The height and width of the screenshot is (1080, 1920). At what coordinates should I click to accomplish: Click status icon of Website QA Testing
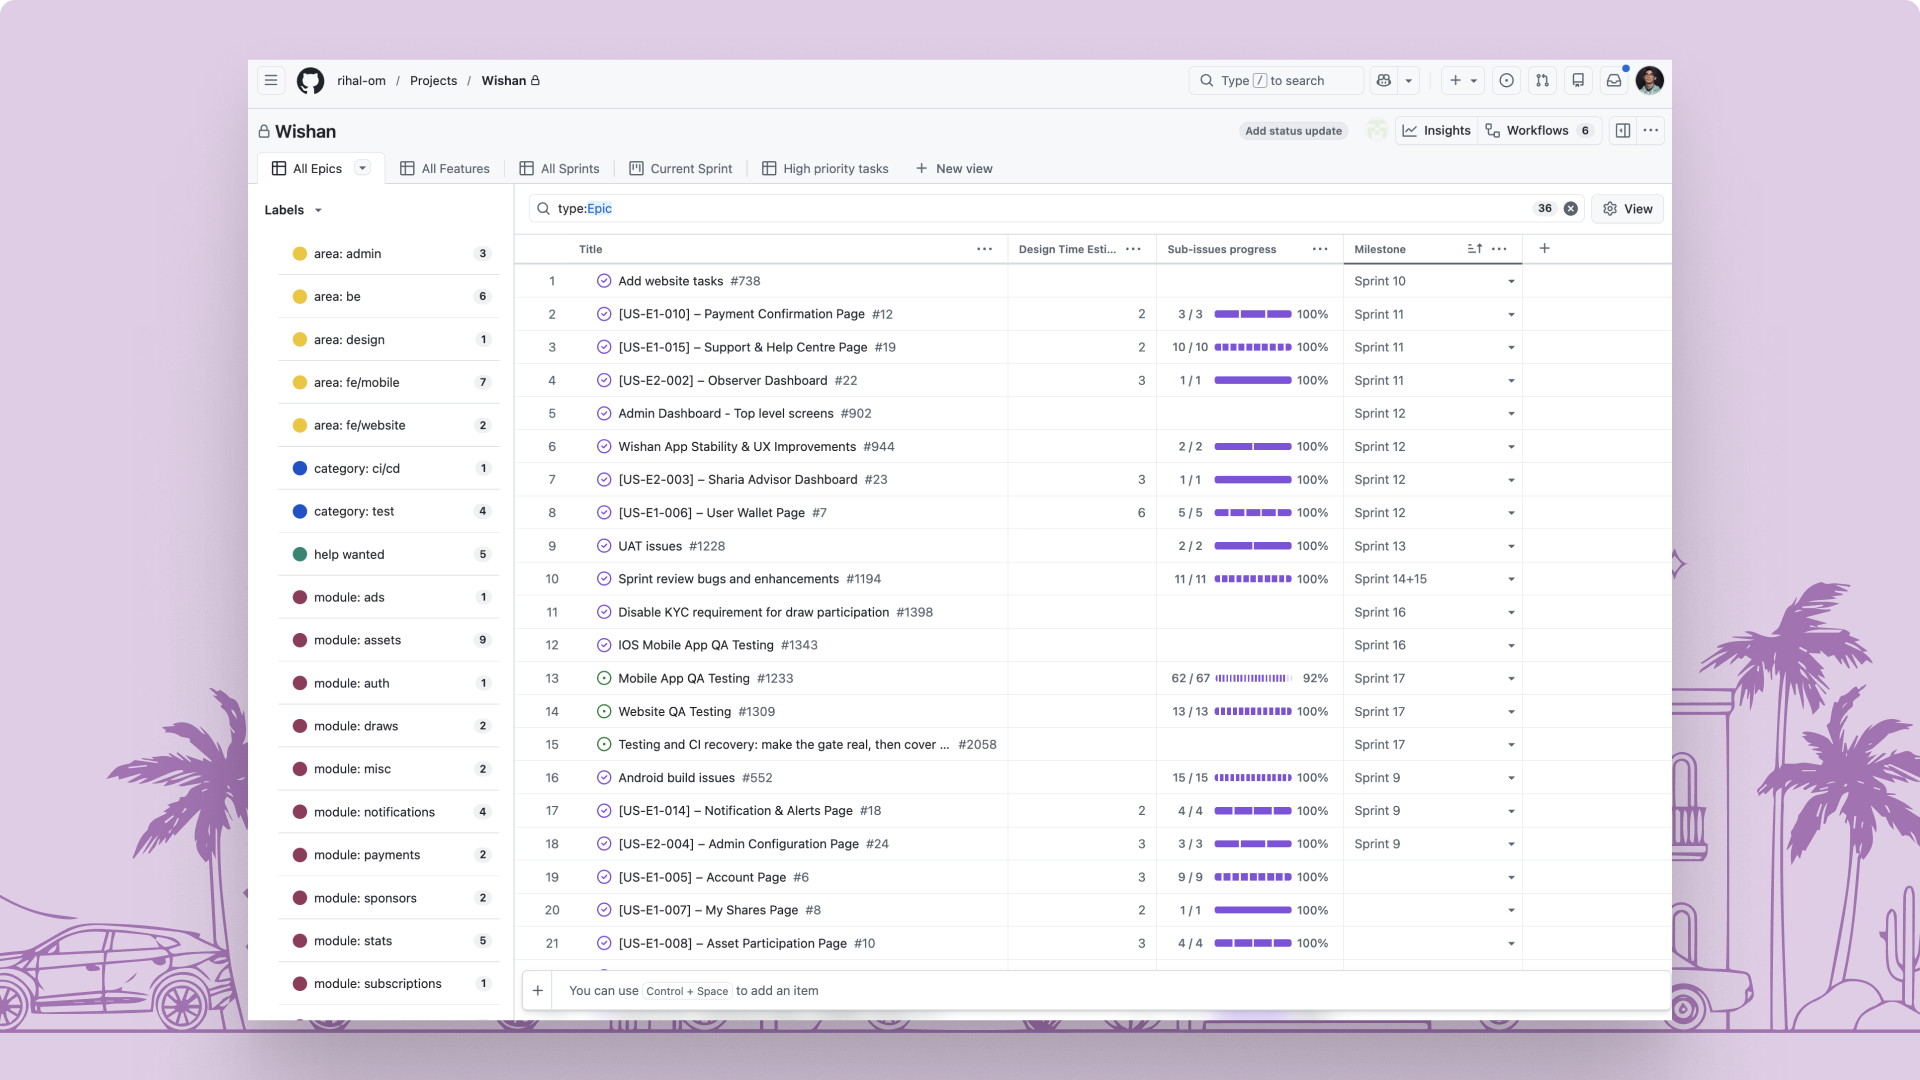point(604,711)
